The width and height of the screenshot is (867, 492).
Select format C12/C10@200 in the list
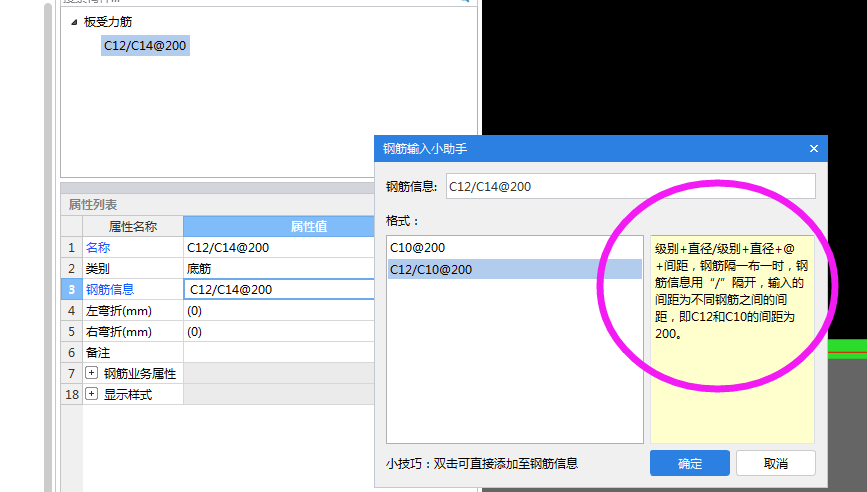tap(515, 269)
